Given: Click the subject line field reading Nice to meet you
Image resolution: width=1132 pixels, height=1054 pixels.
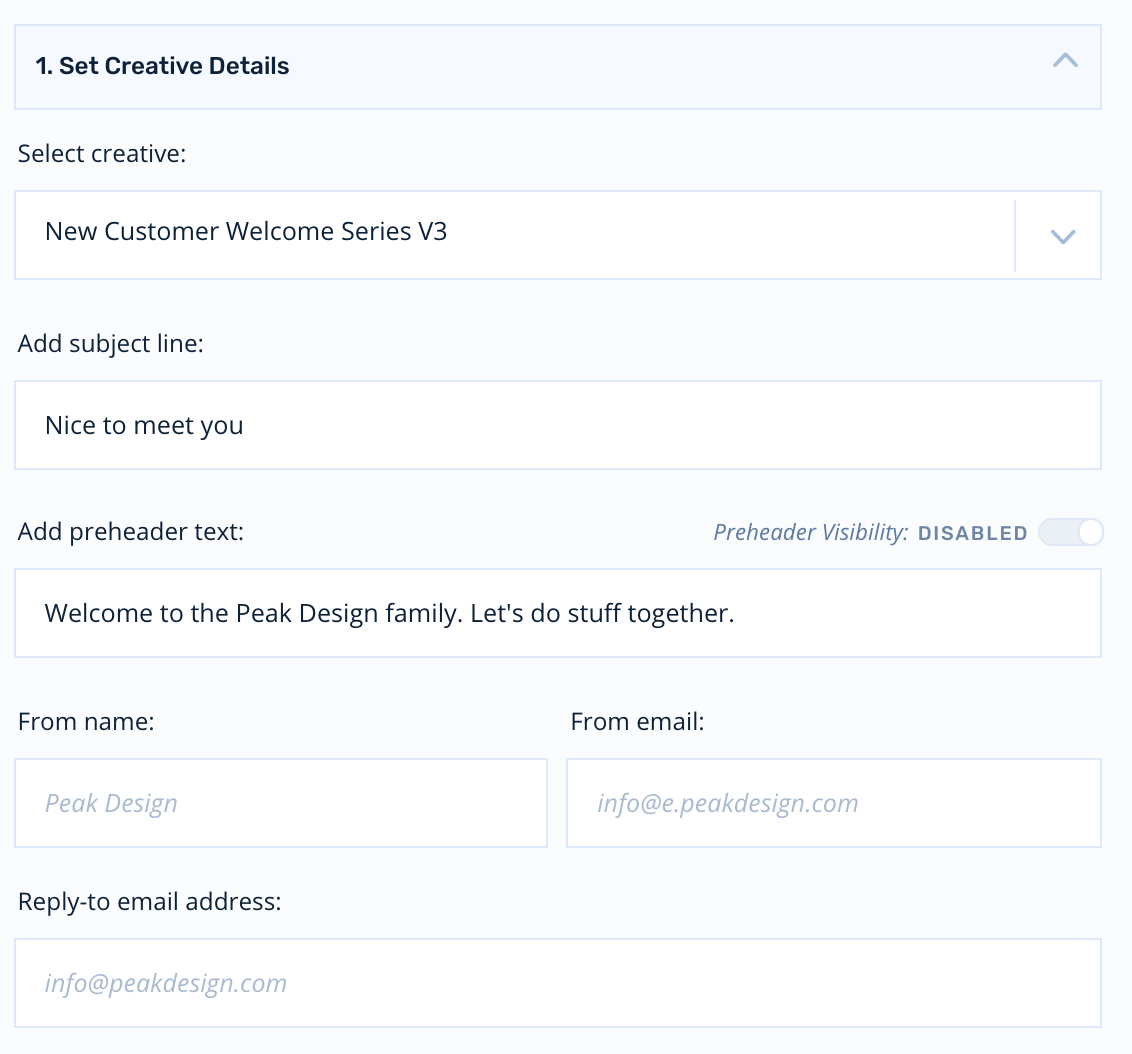Looking at the screenshot, I should pos(558,425).
